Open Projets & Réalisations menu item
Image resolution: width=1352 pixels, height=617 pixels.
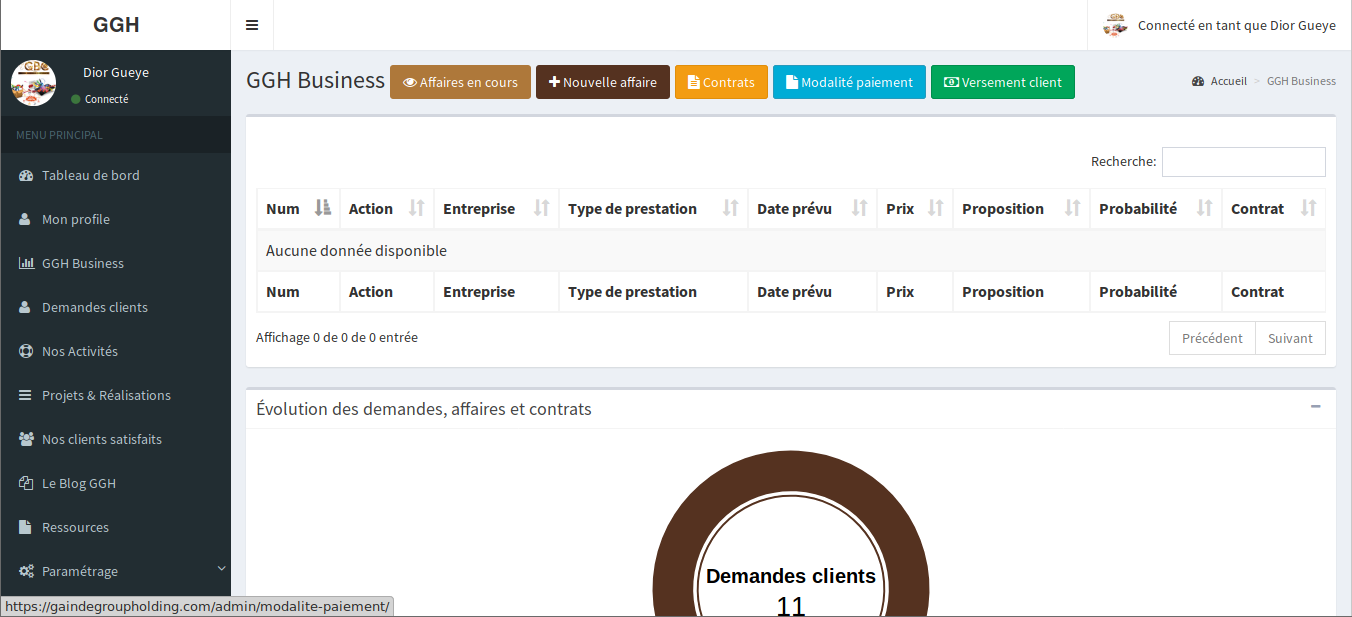tap(115, 395)
